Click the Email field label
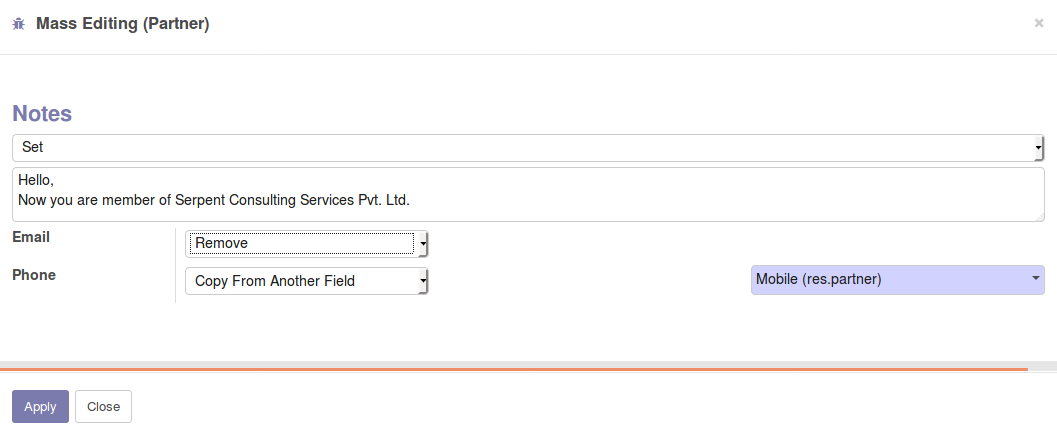Screen dimensions: 1057x434 [x=31, y=237]
